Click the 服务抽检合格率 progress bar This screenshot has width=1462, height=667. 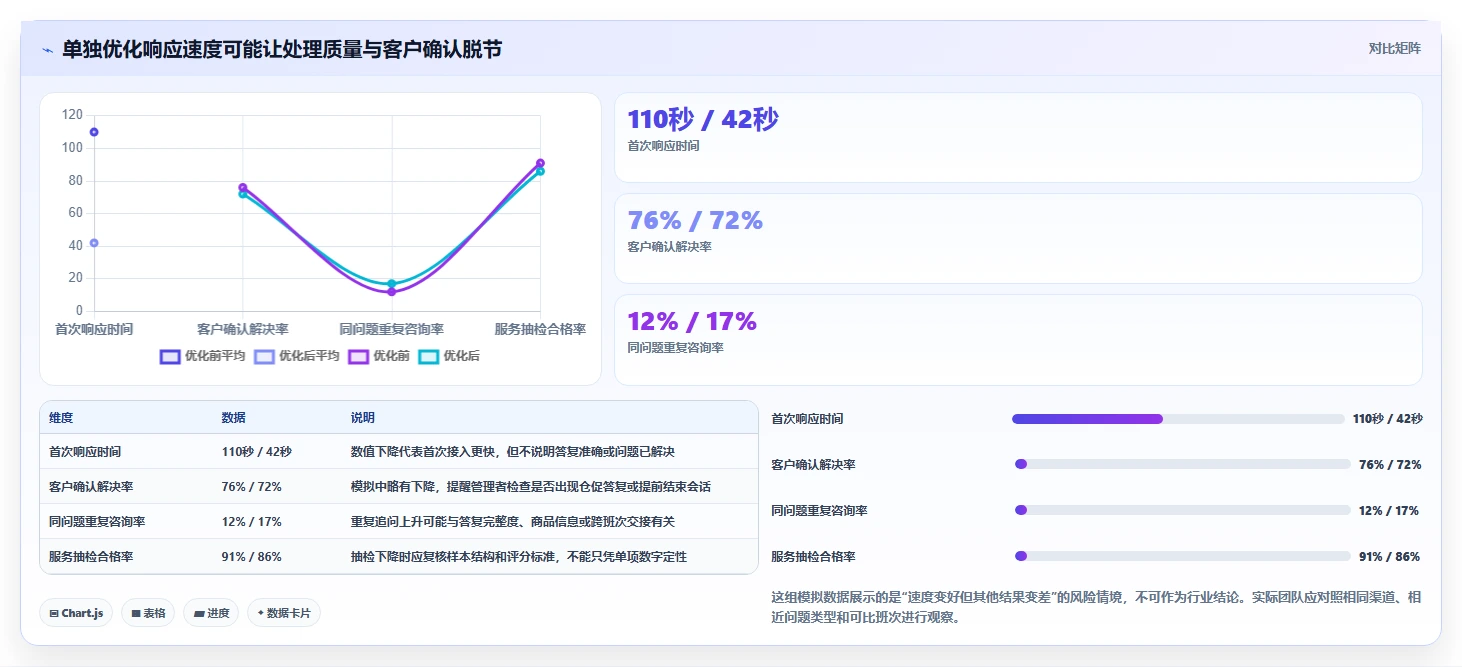[x=1183, y=556]
